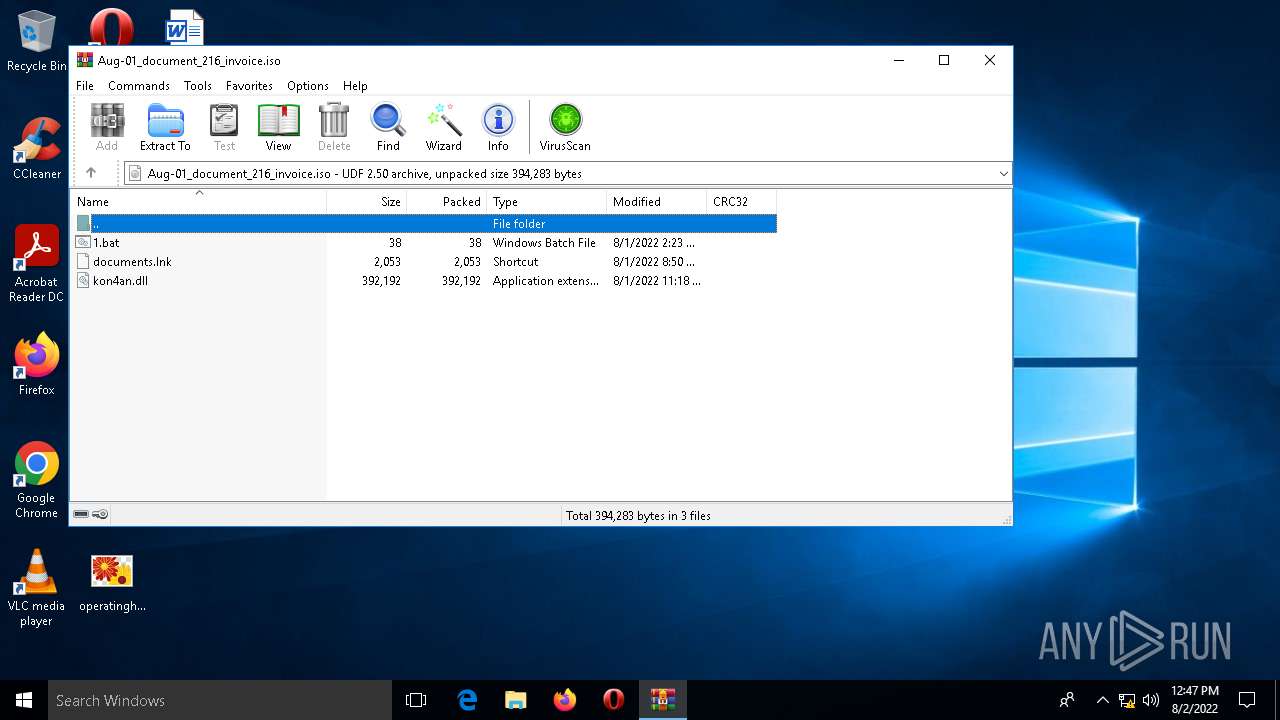Launch the Wizard tool
Image resolution: width=1280 pixels, height=720 pixels.
(x=443, y=121)
